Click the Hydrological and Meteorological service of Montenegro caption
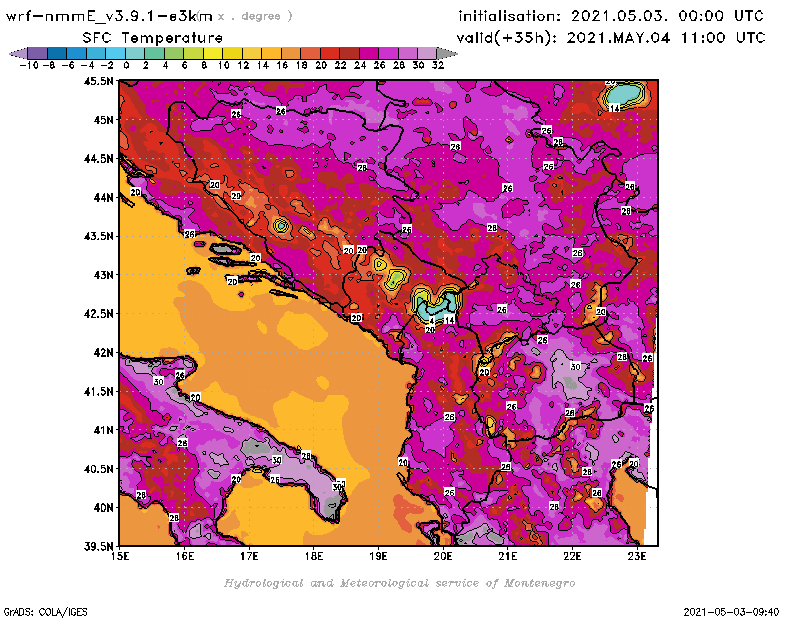This screenshot has width=800, height=618. tap(399, 583)
